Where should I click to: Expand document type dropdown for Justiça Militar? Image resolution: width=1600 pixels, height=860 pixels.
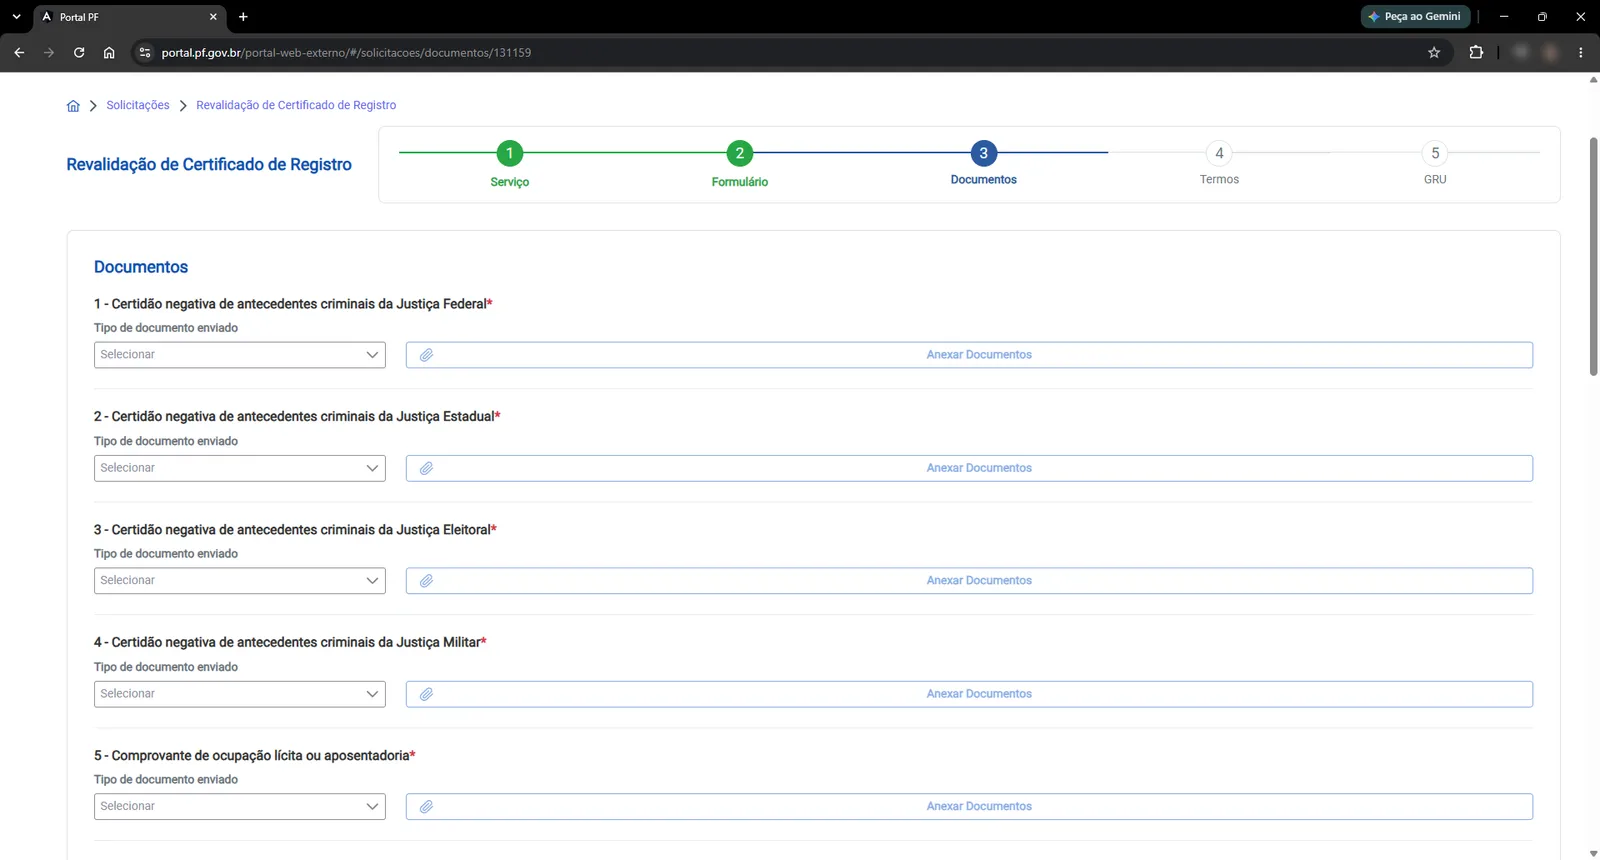coord(240,694)
